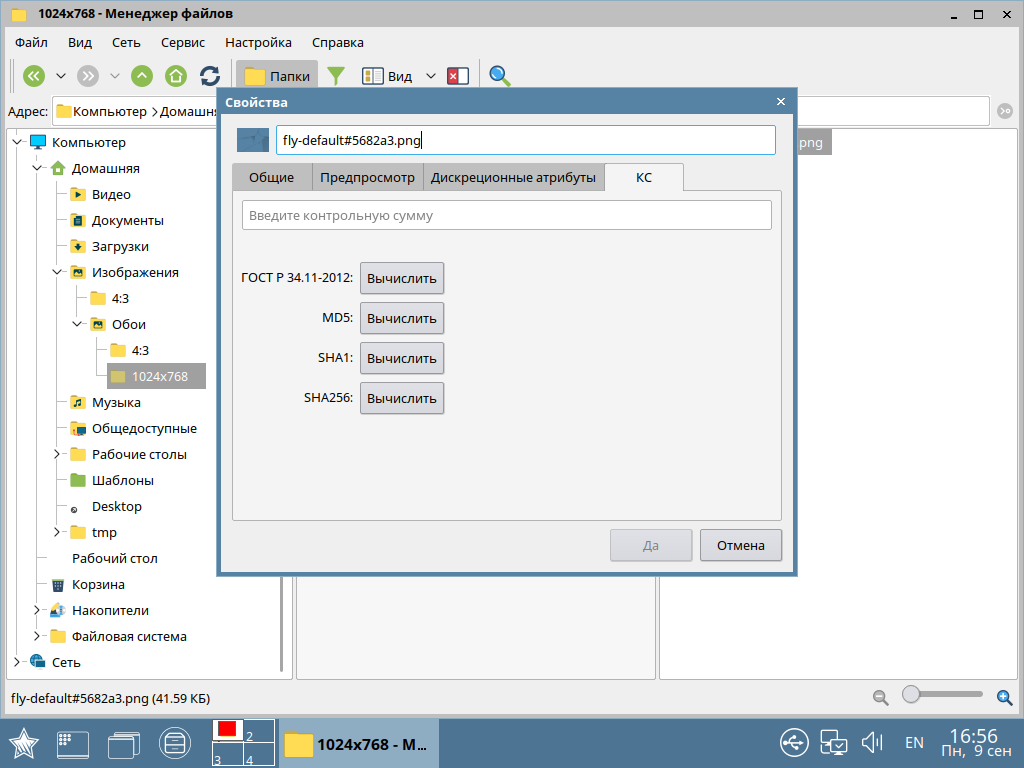The image size is (1024, 768).
Task: Open search with the magnifier icon
Action: pos(499,76)
